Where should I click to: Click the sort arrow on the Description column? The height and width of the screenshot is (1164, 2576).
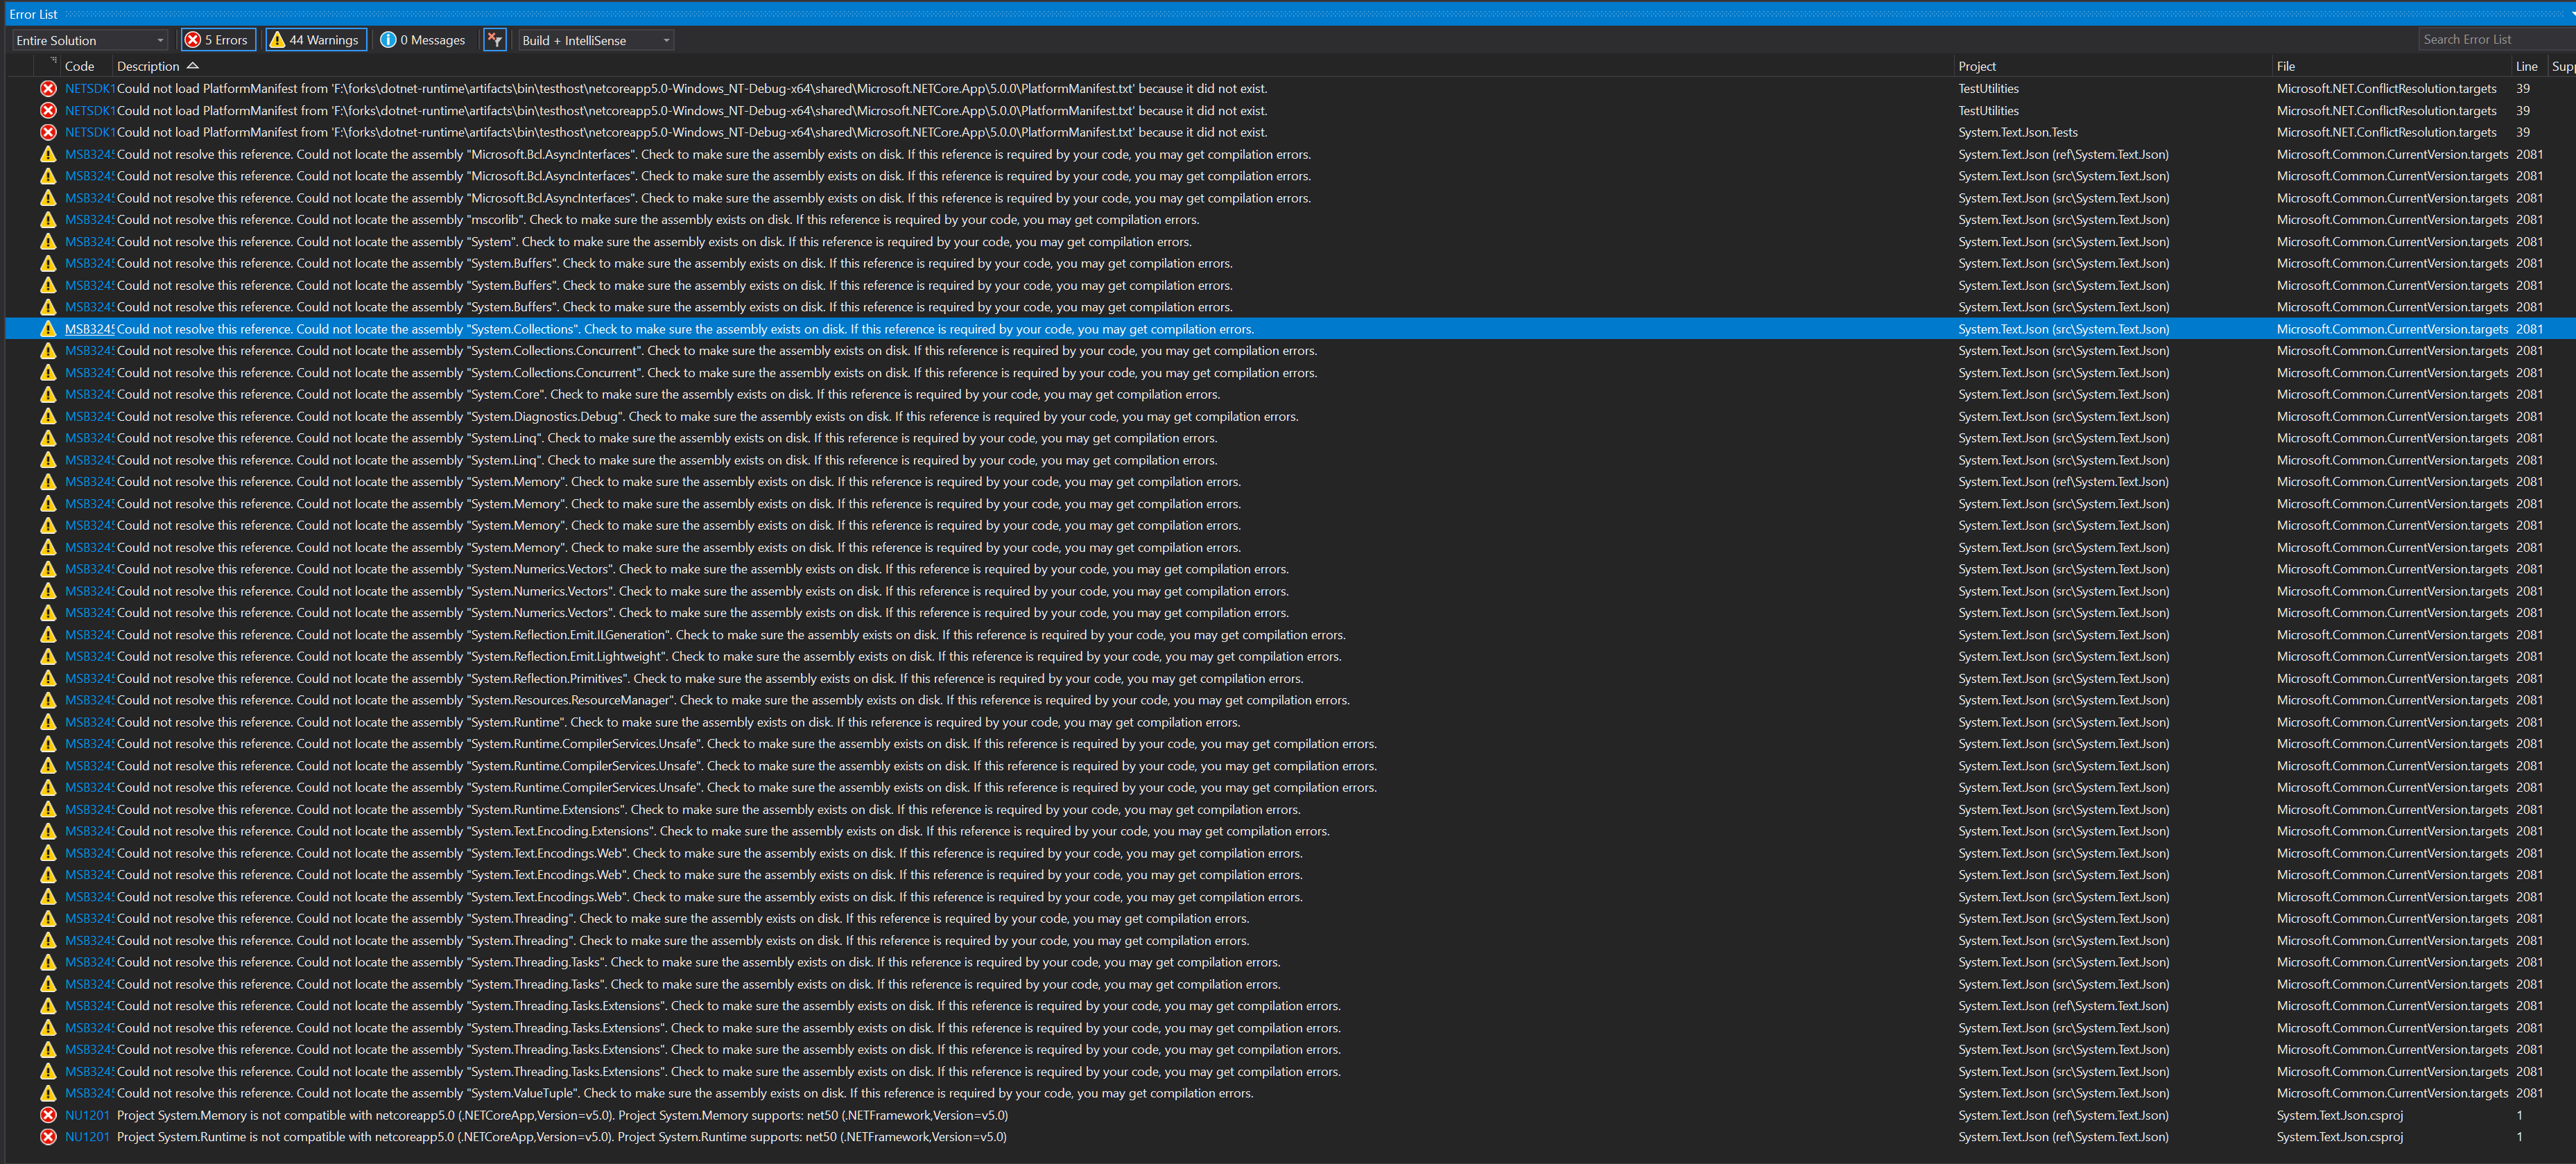192,65
